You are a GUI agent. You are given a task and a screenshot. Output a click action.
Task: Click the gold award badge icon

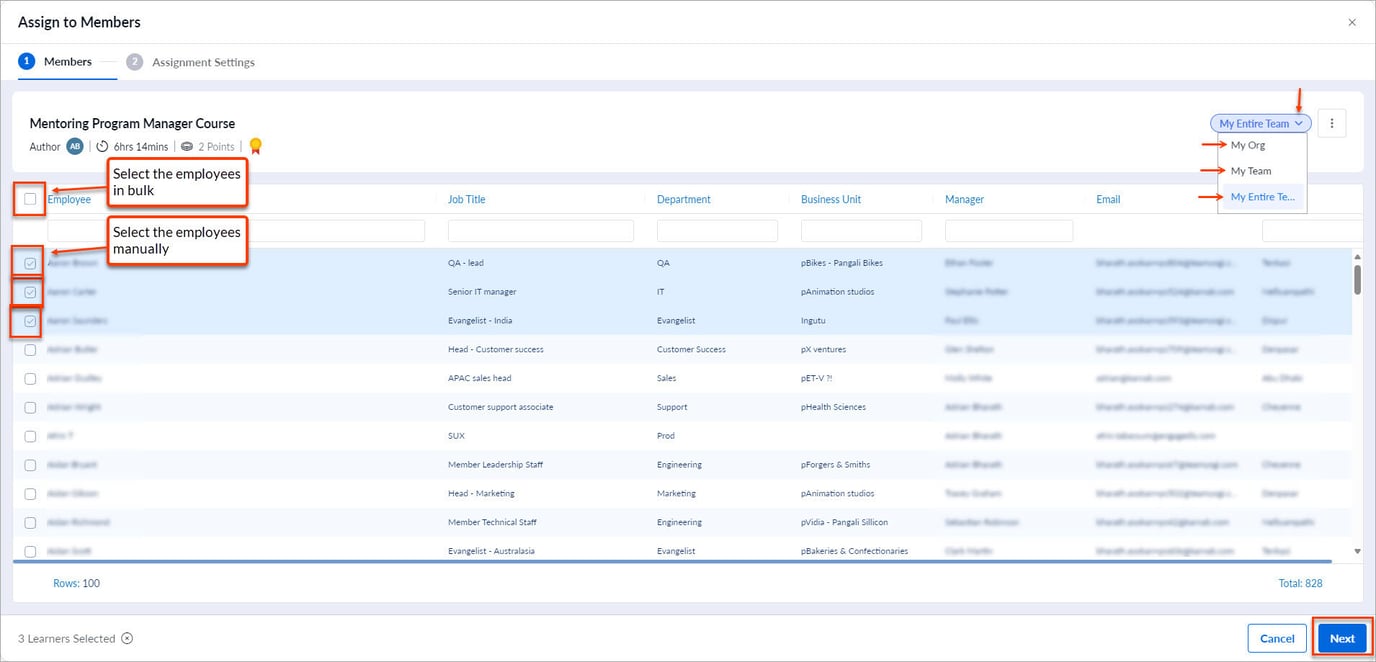[x=256, y=147]
